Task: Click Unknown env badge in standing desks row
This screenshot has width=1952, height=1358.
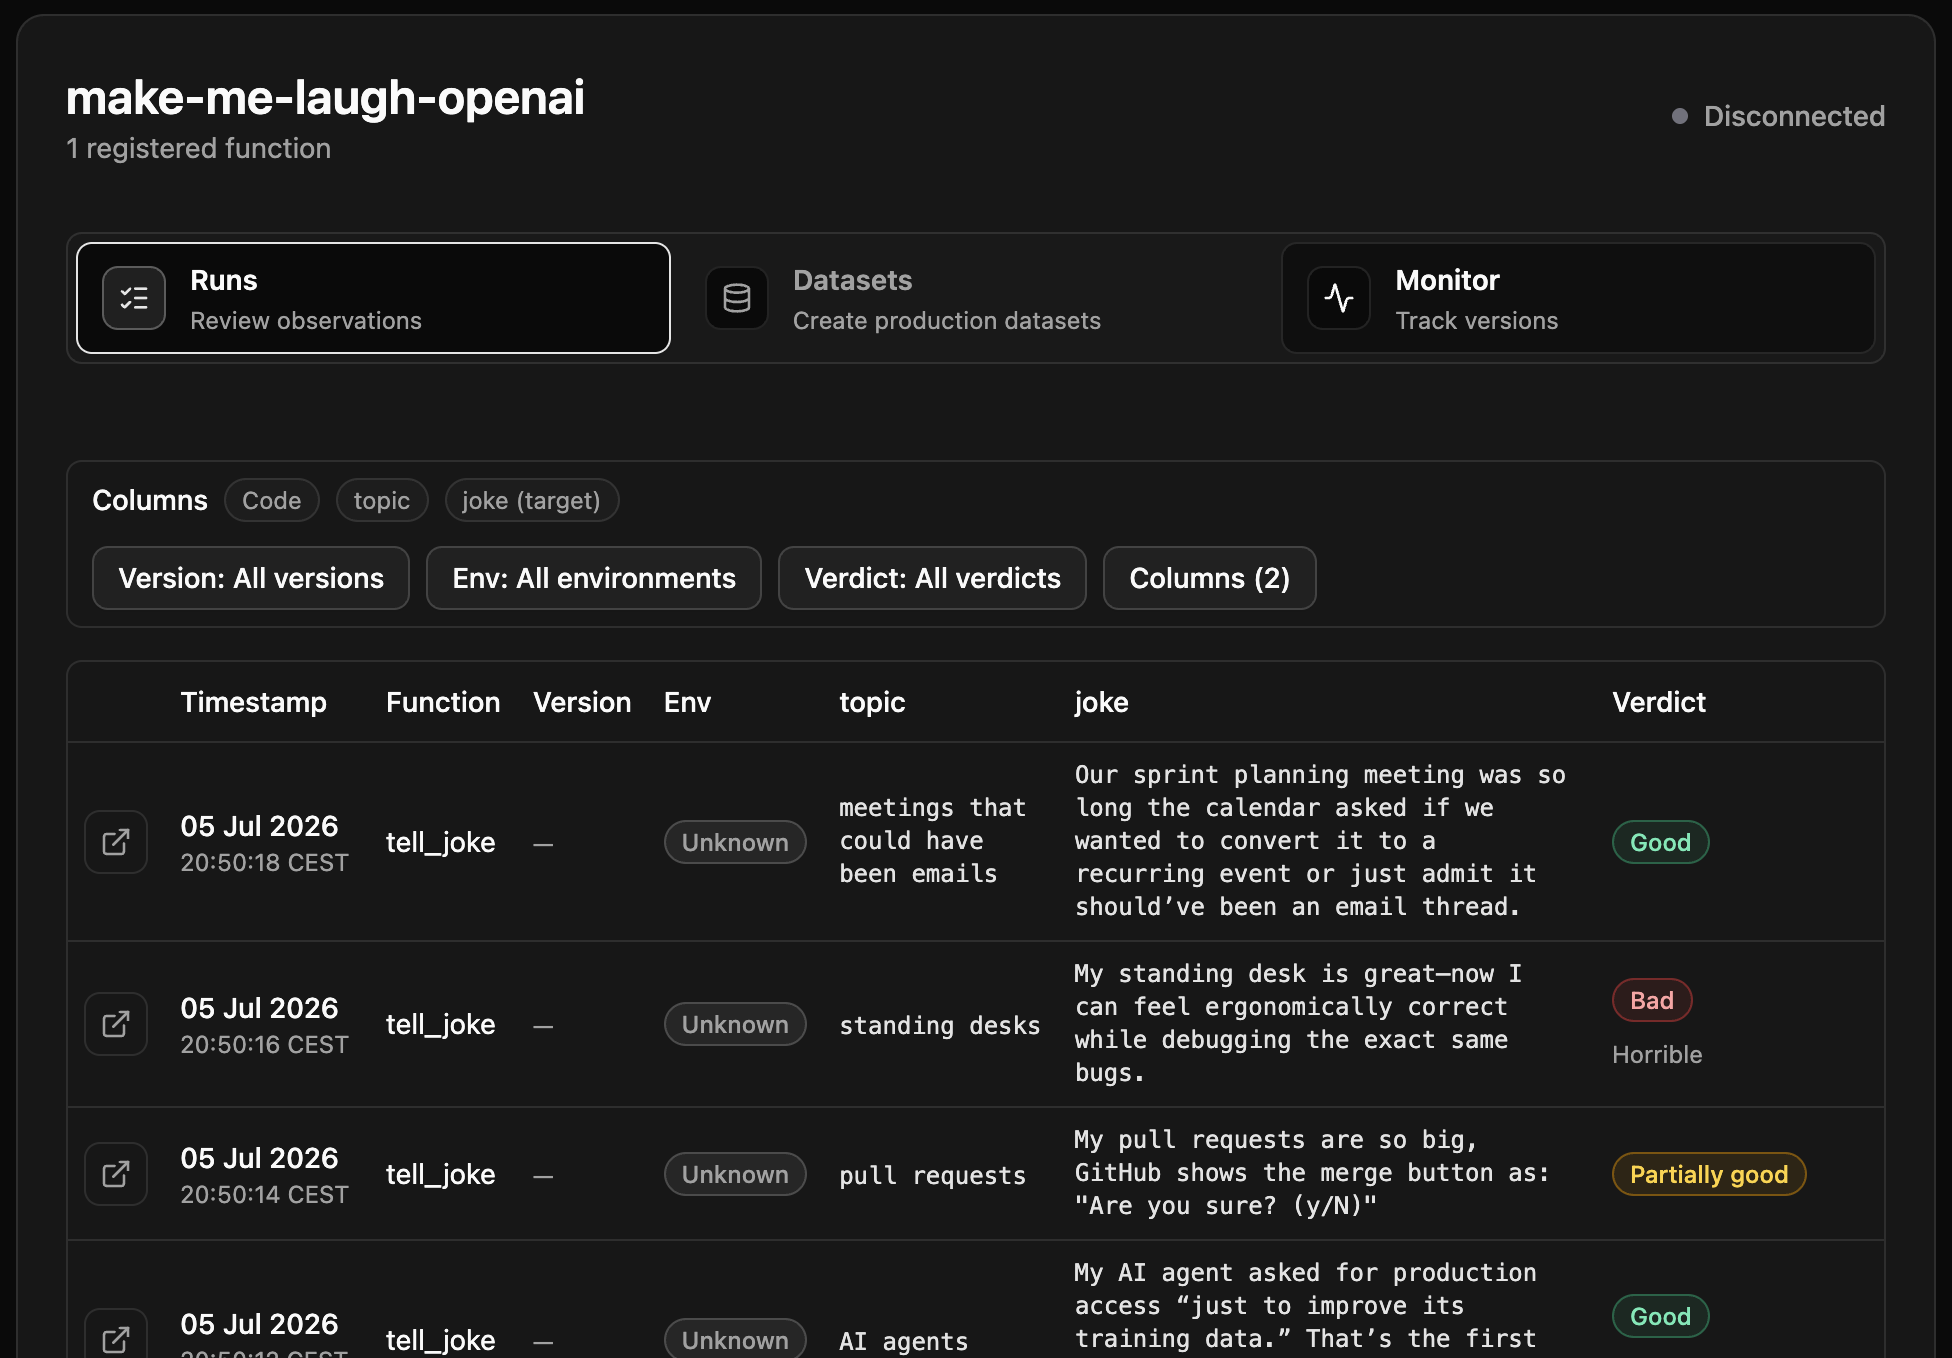Action: coord(735,1024)
